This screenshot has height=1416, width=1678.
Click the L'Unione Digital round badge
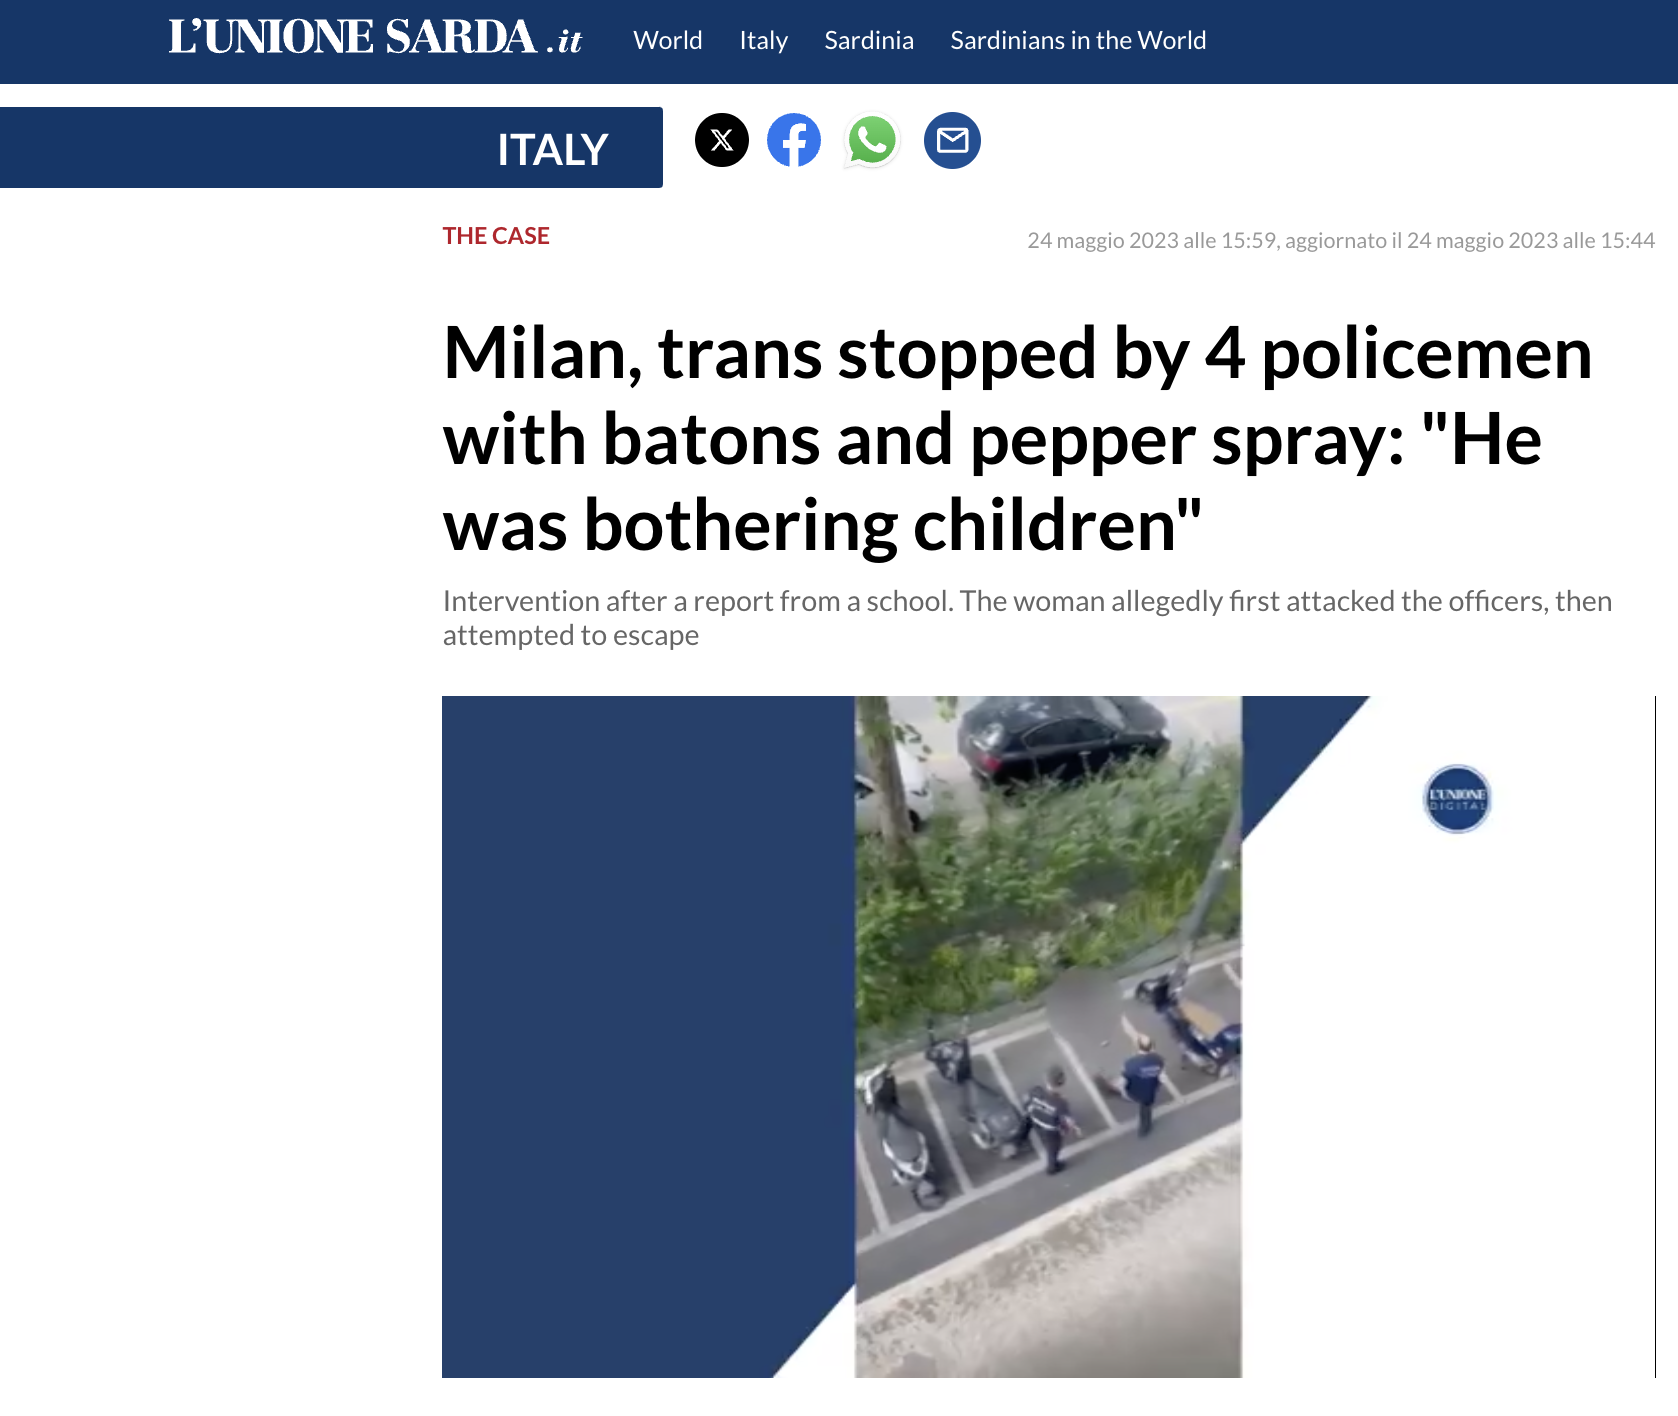tap(1457, 799)
